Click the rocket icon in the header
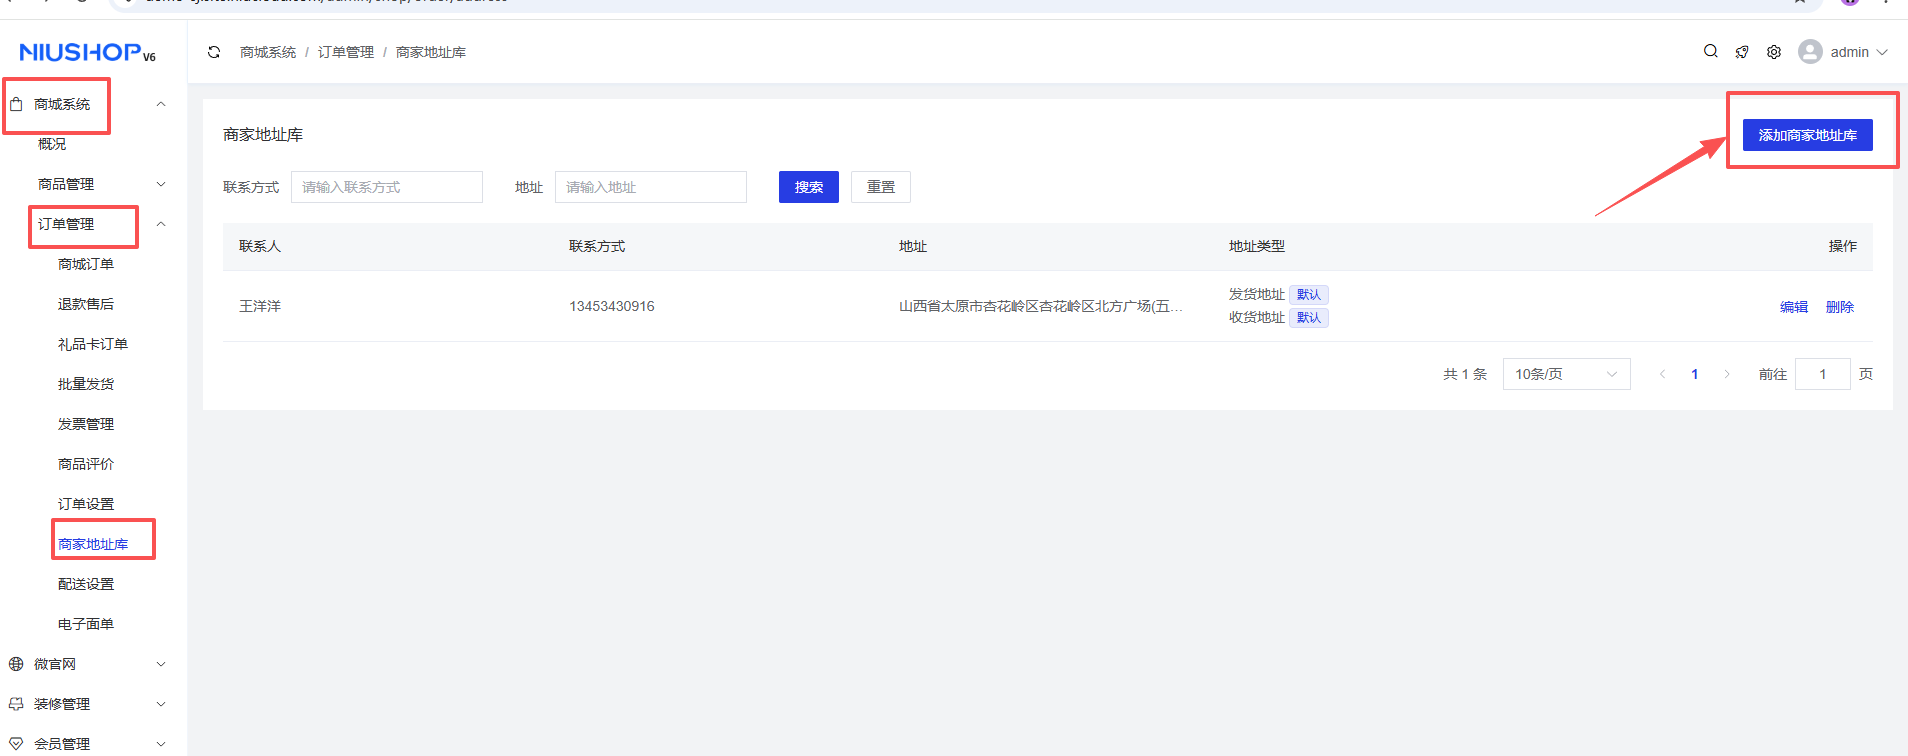1908x756 pixels. pyautogui.click(x=1742, y=52)
